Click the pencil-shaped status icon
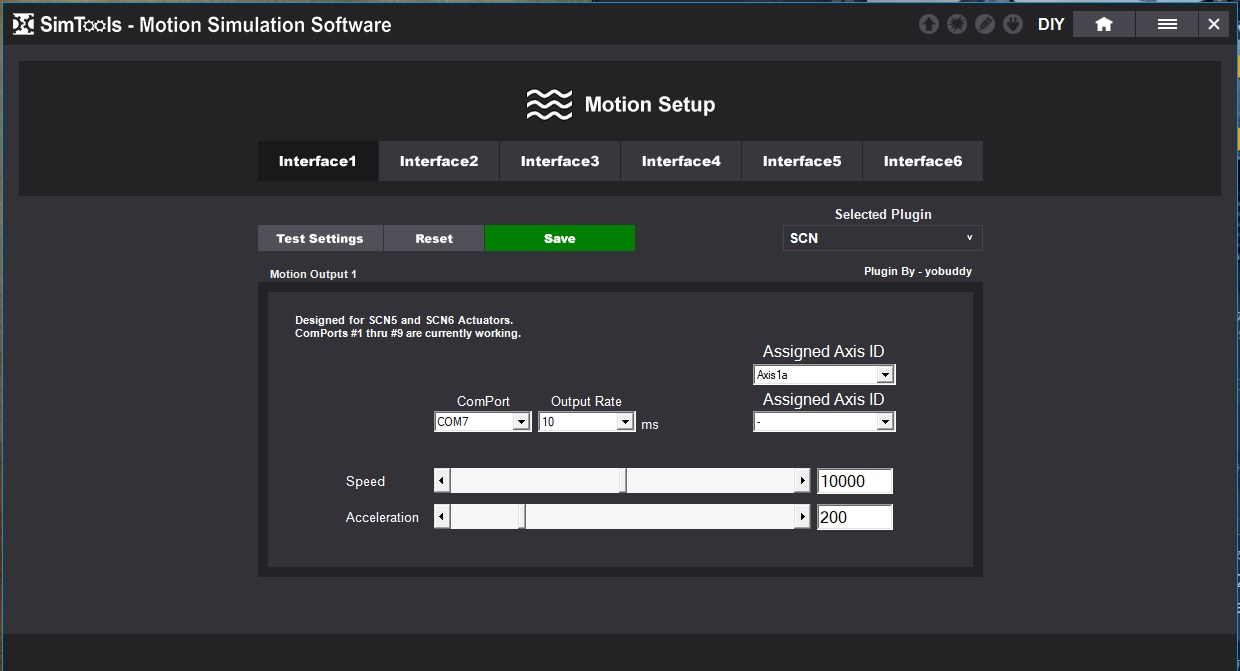The image size is (1240, 671). (985, 24)
